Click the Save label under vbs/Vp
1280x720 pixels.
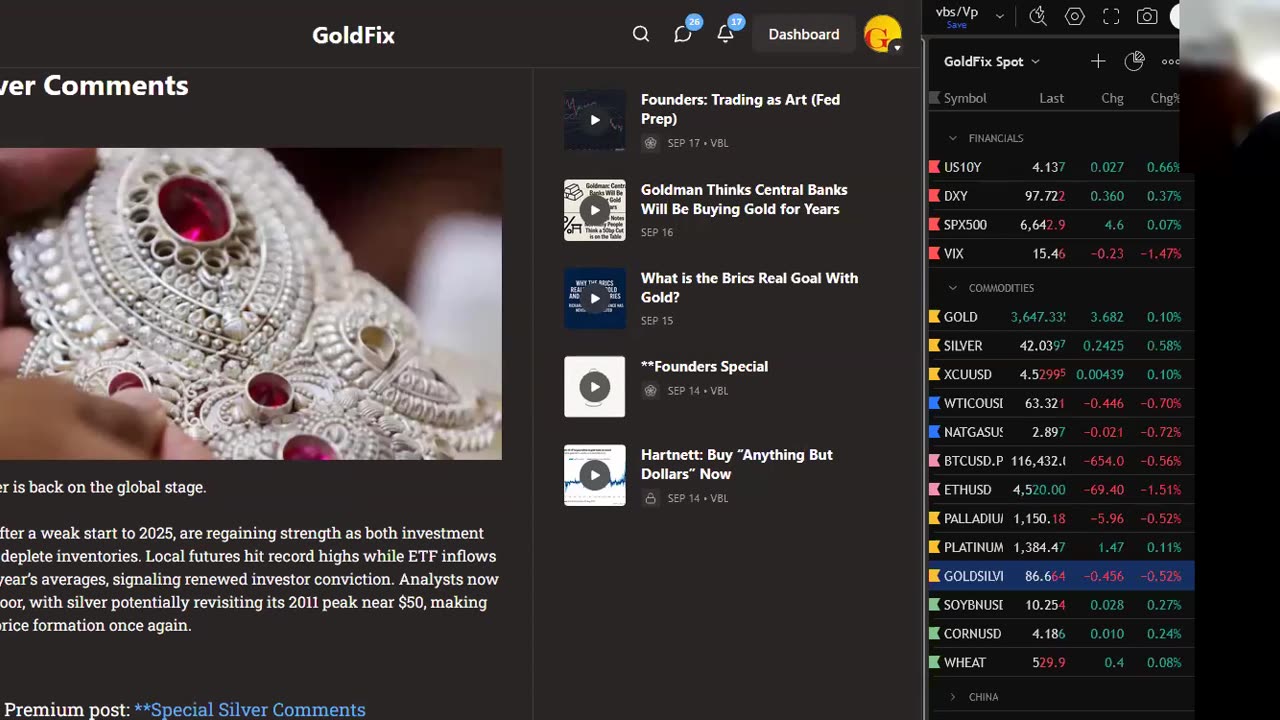(x=956, y=25)
